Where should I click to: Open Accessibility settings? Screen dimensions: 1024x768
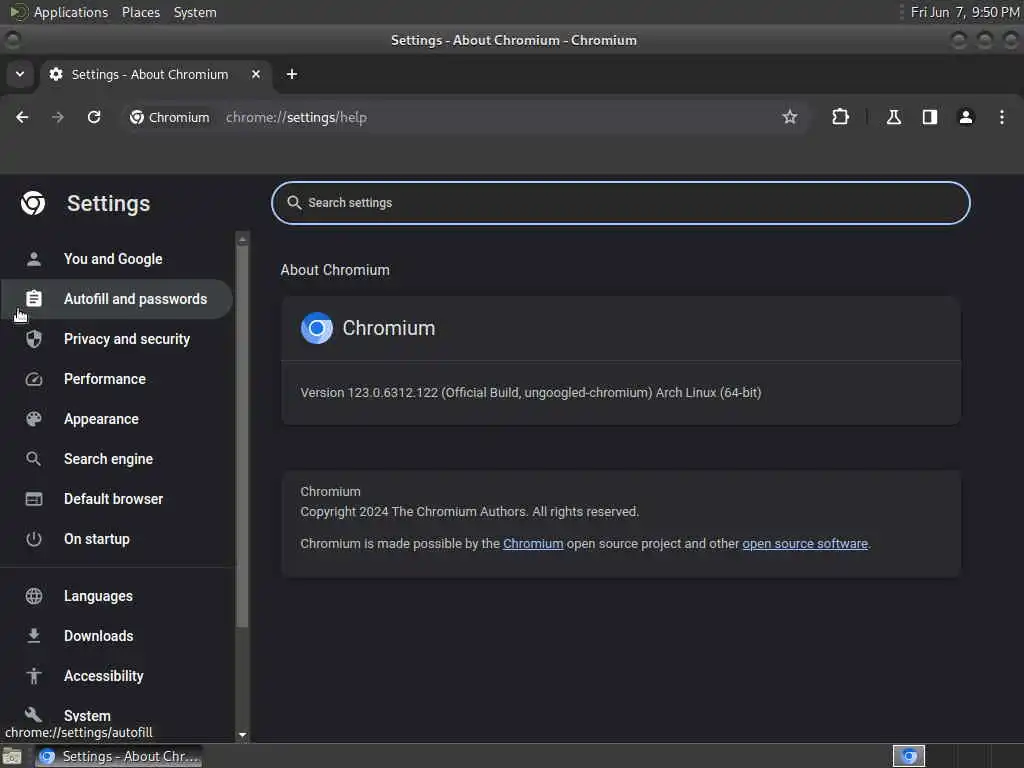[116, 676]
